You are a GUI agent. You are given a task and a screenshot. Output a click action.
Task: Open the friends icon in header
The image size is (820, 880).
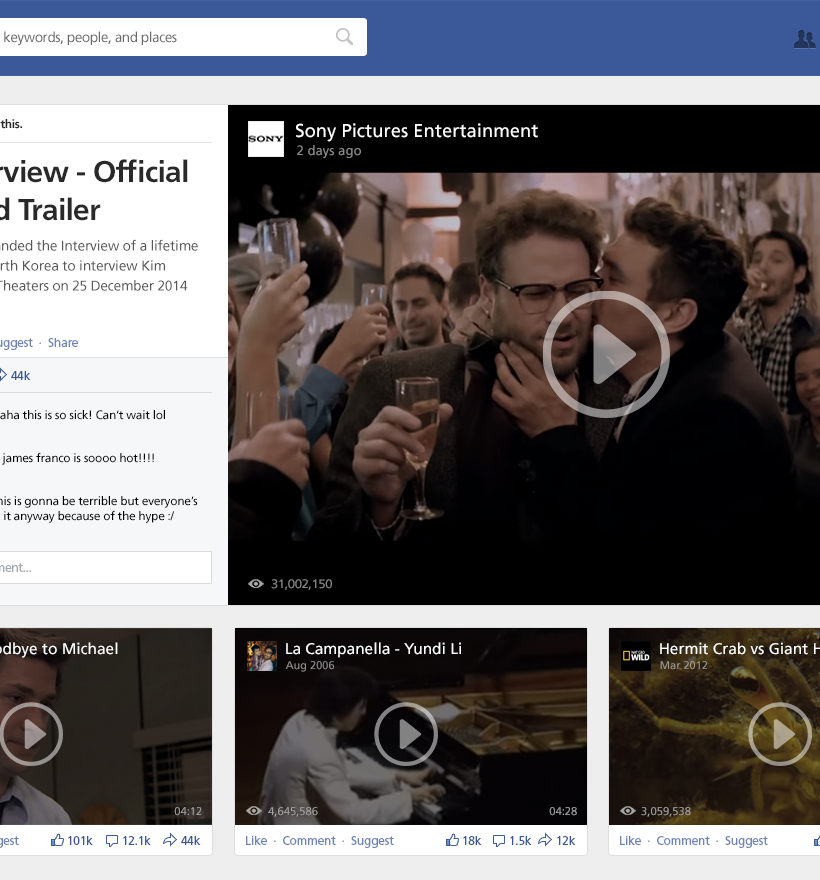pos(804,39)
